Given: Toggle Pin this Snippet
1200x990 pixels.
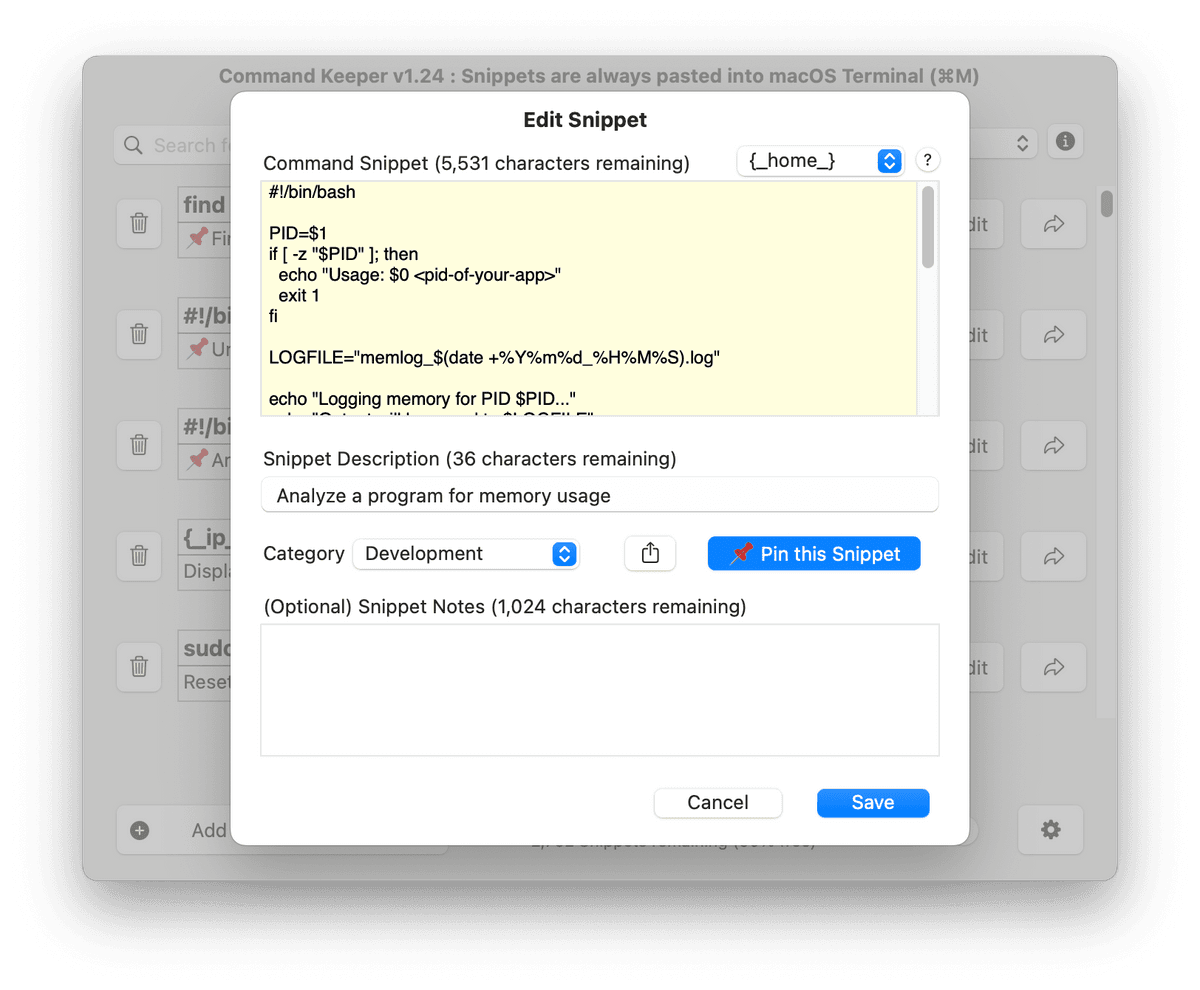Looking at the screenshot, I should click(x=814, y=554).
